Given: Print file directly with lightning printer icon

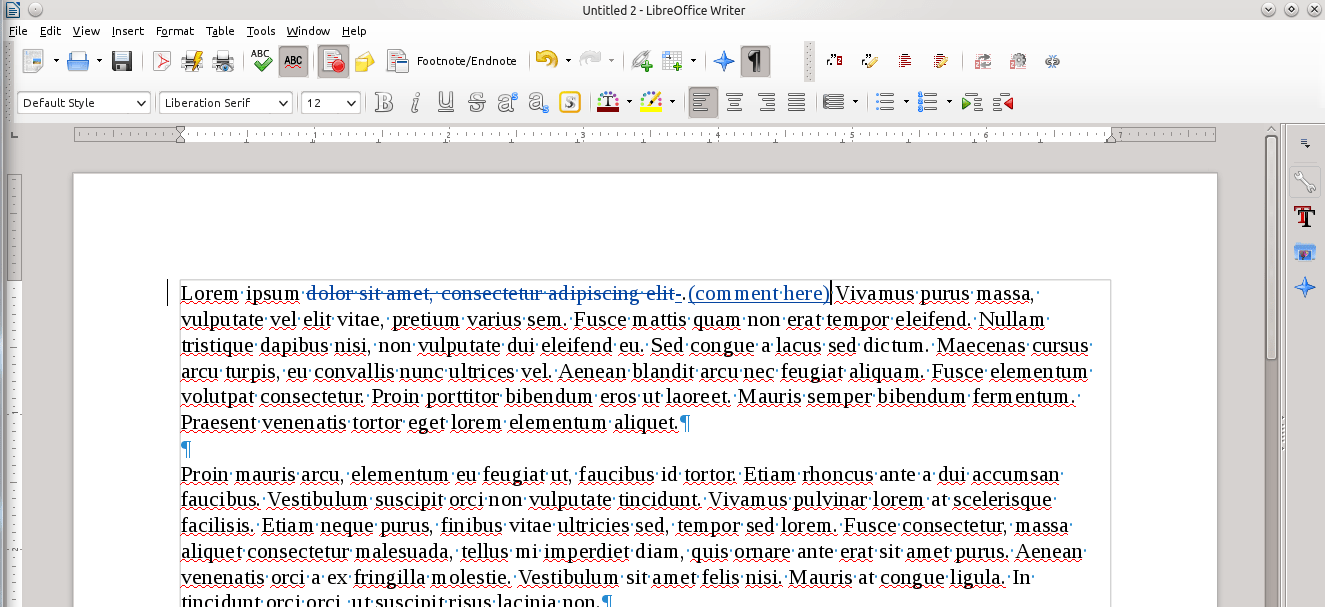Looking at the screenshot, I should [x=192, y=61].
